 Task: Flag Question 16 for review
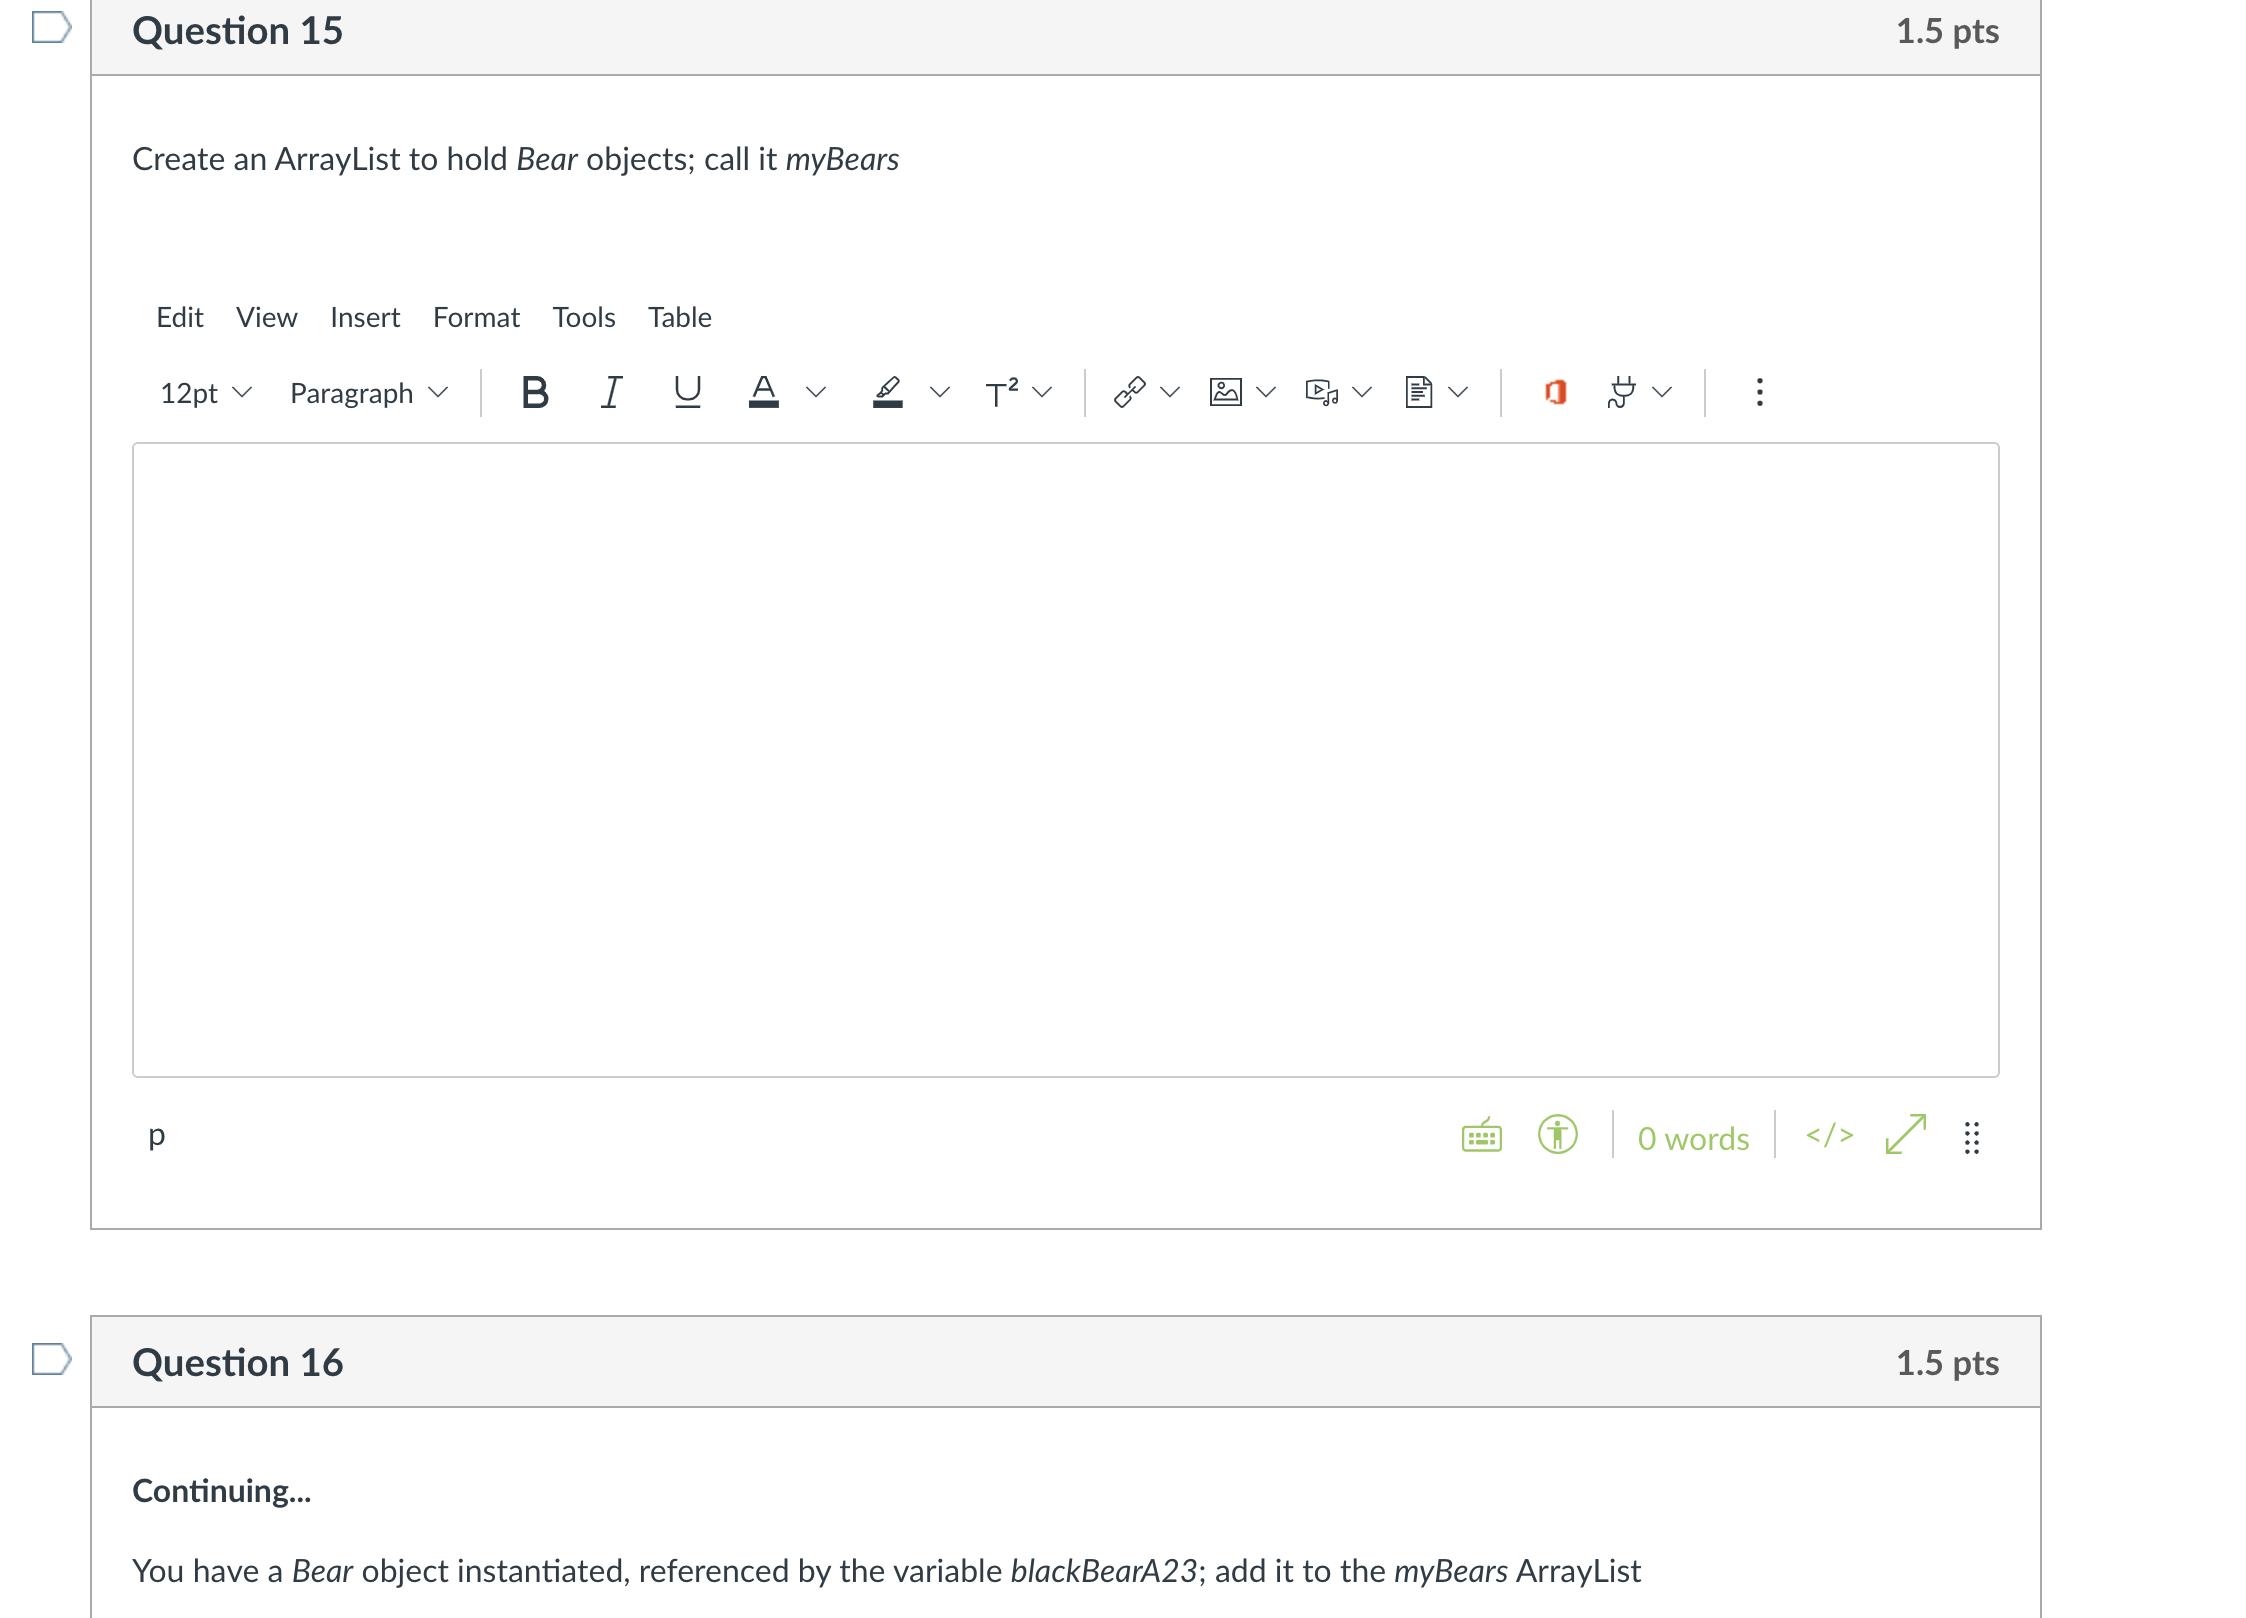(x=51, y=1359)
